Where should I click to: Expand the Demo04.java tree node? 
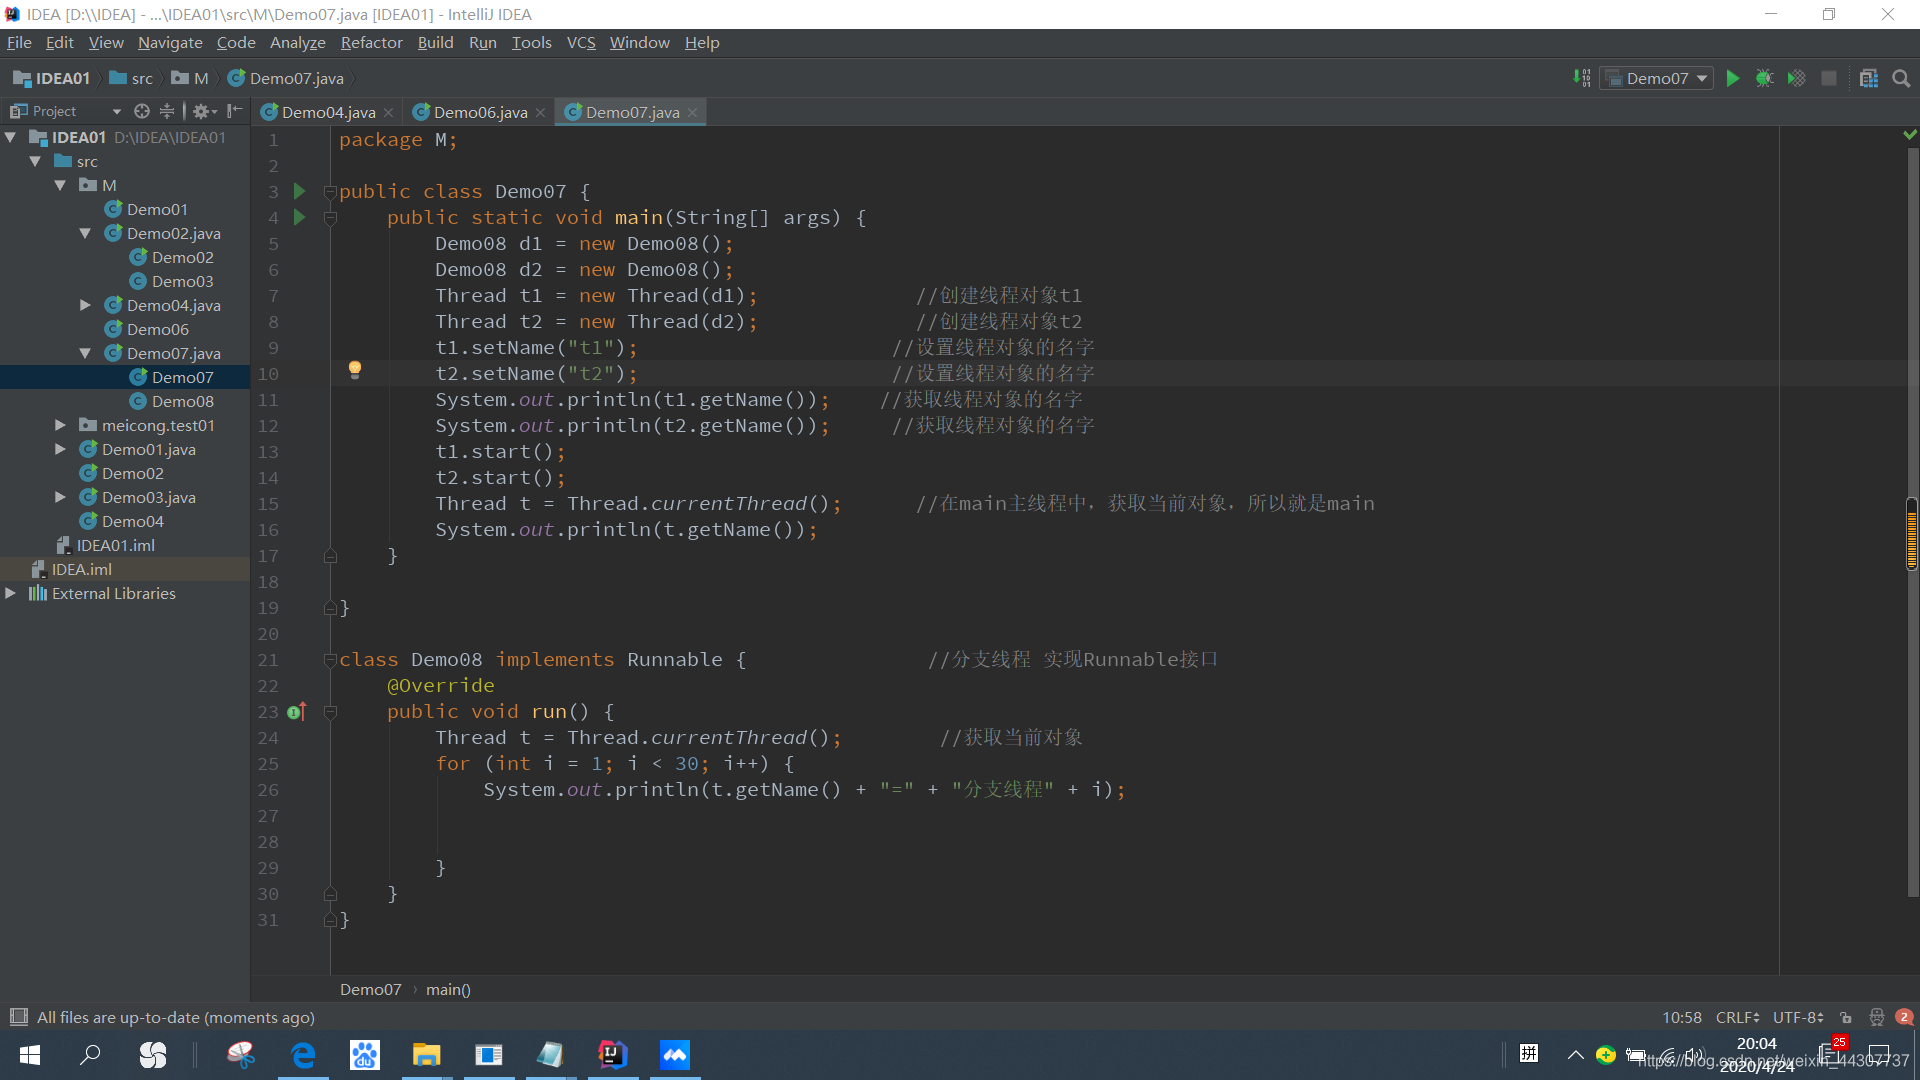pyautogui.click(x=85, y=305)
